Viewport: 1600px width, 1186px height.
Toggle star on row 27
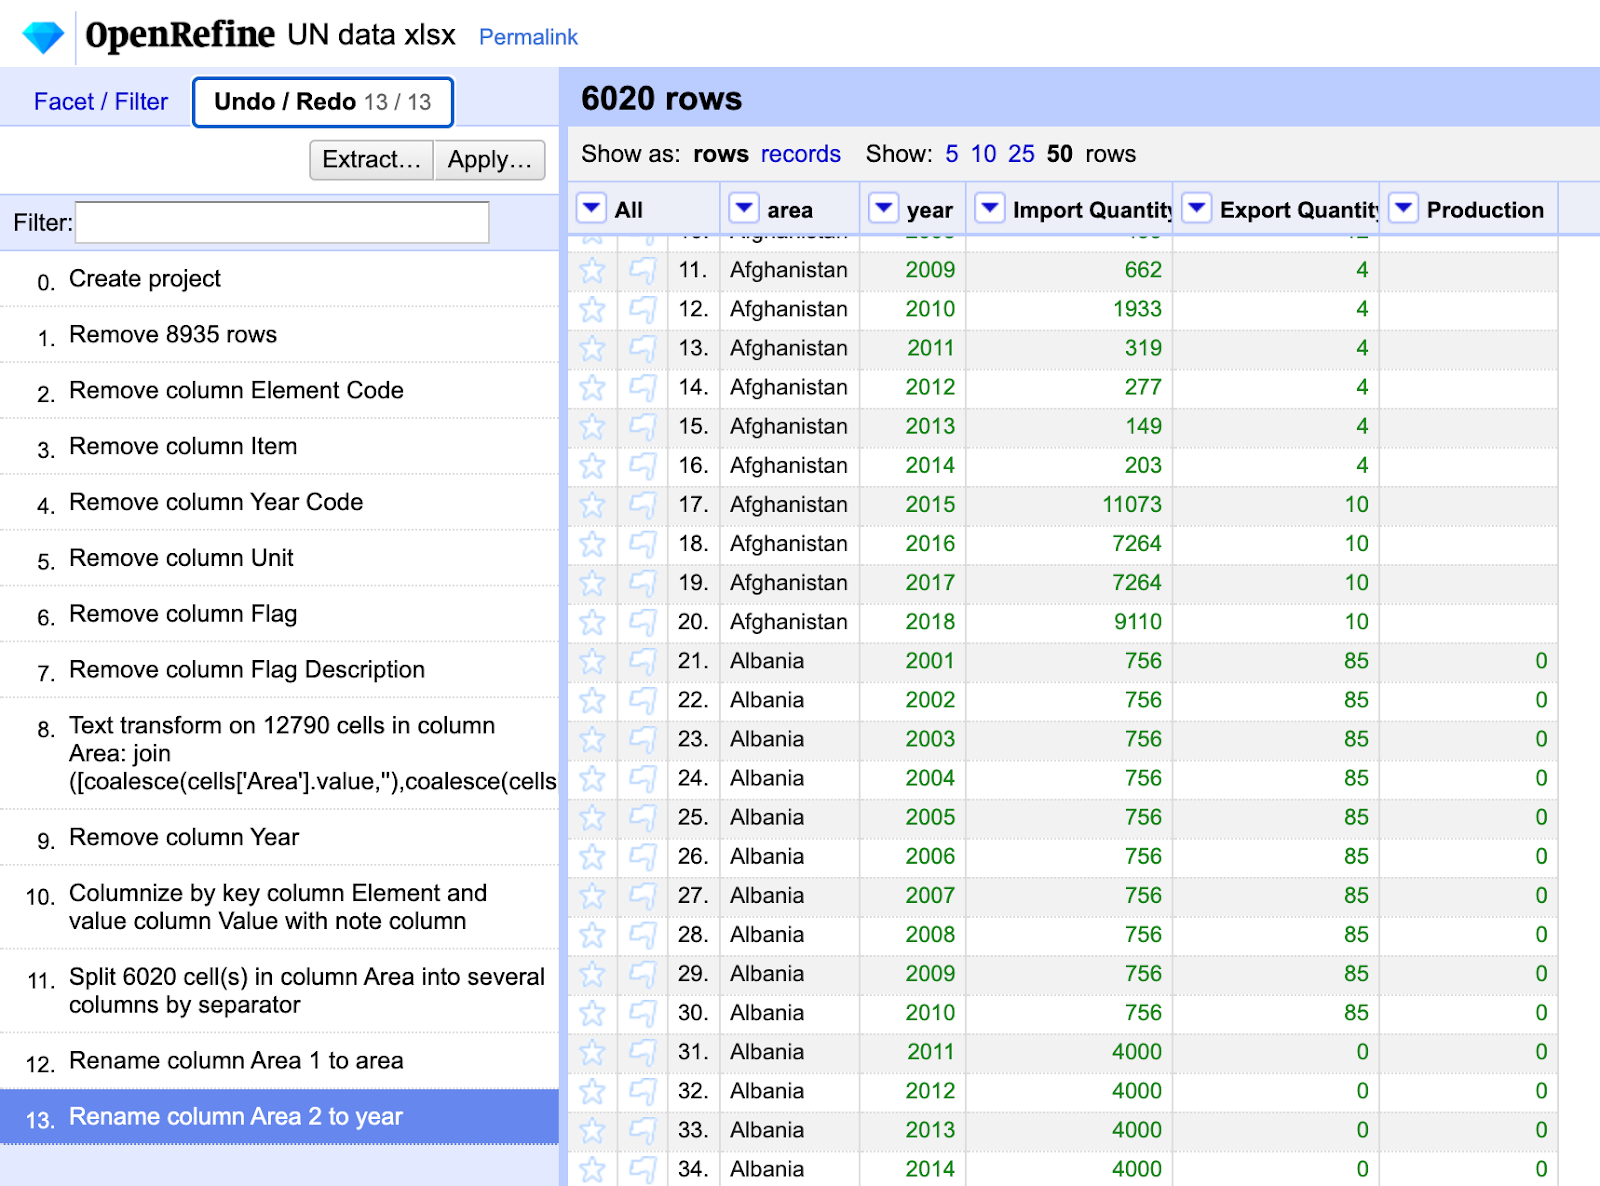(592, 896)
